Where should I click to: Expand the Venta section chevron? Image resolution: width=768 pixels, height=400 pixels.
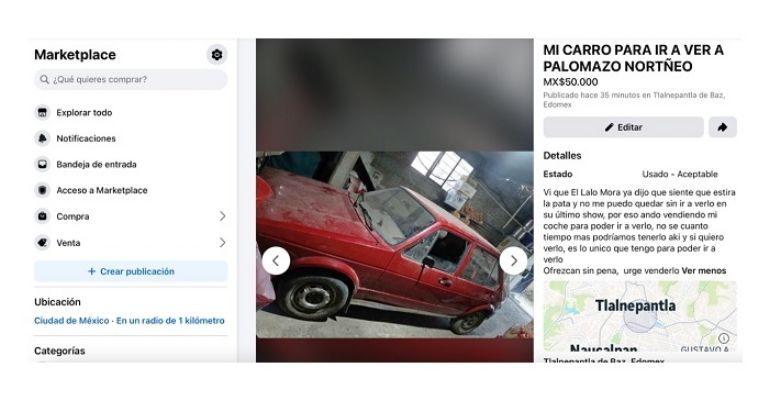pyautogui.click(x=222, y=242)
